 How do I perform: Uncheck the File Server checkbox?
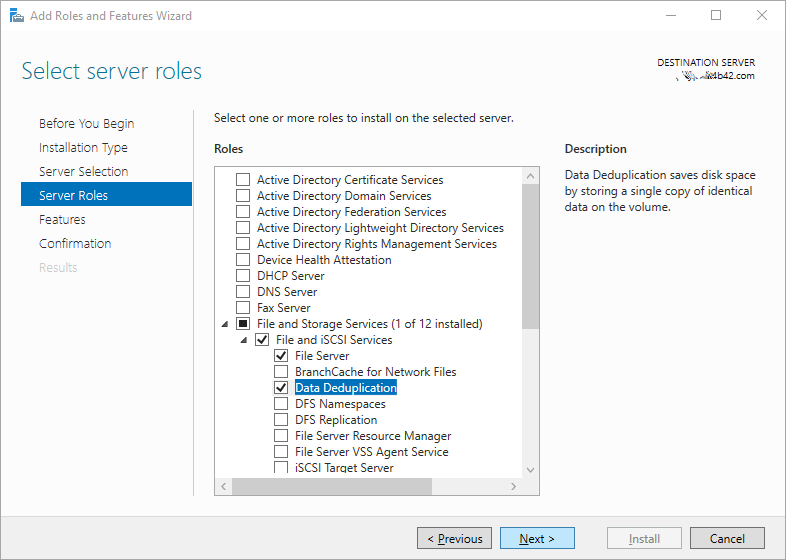click(281, 356)
